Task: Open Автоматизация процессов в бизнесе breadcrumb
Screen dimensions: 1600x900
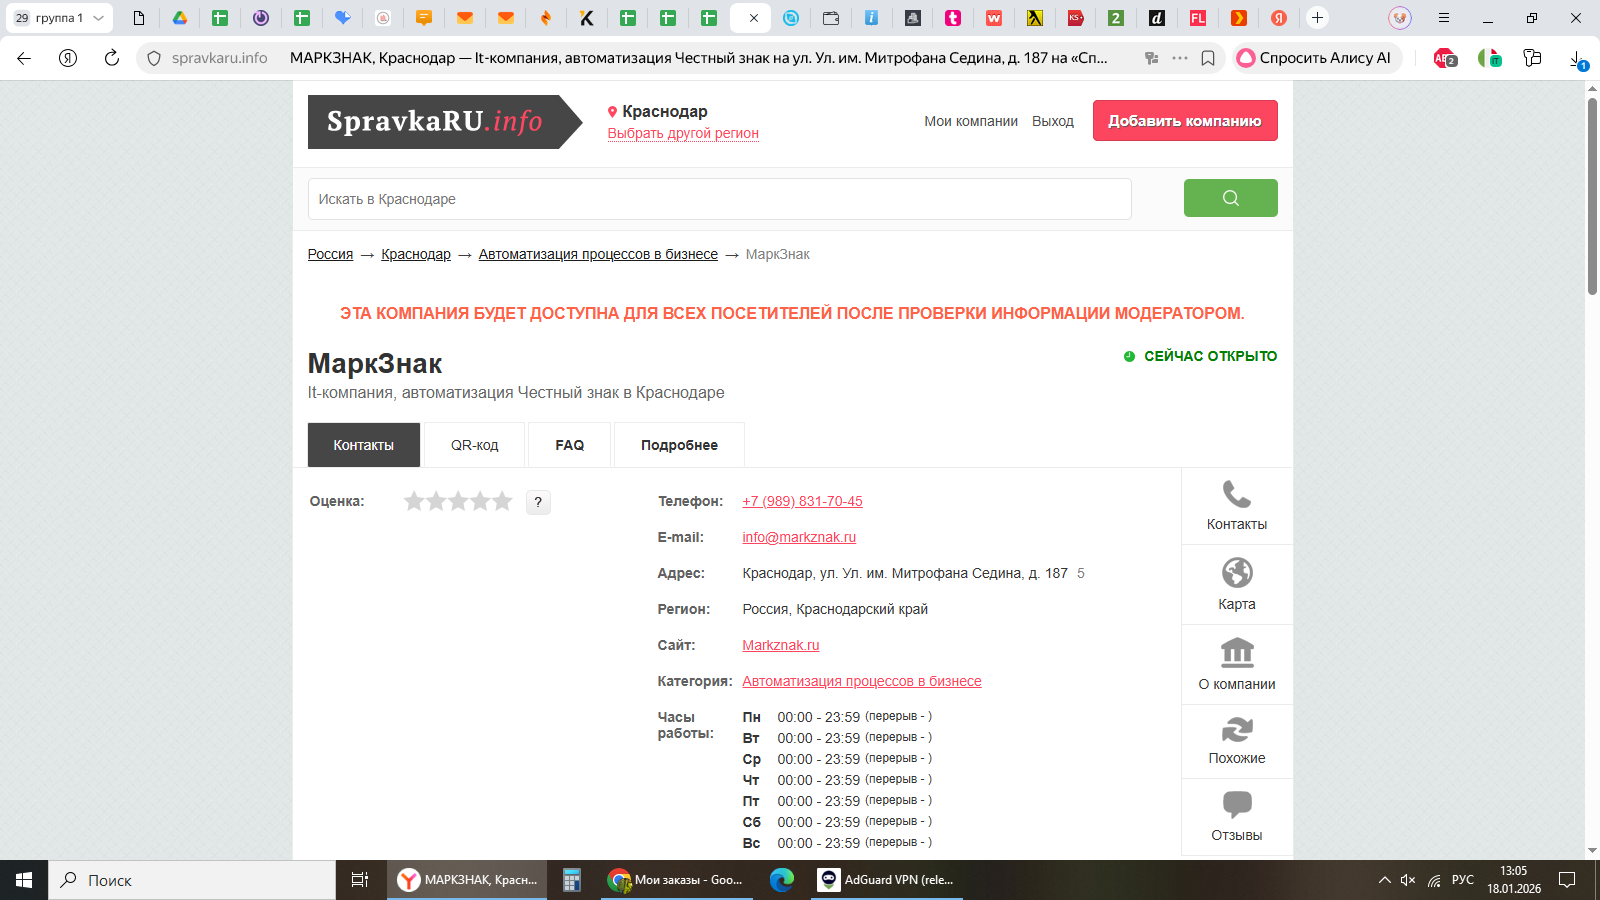Action: [598, 254]
